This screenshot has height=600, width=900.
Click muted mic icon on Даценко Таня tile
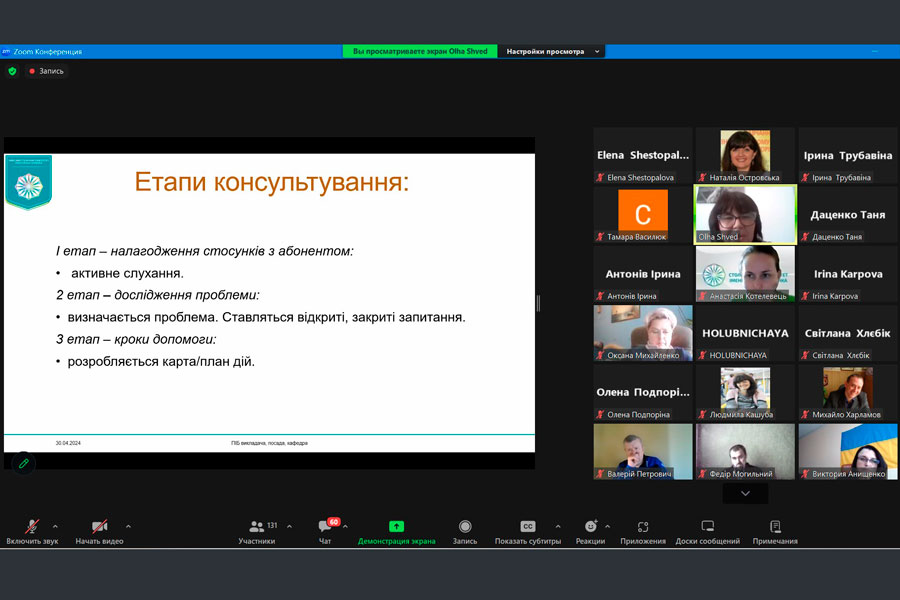[x=805, y=237]
